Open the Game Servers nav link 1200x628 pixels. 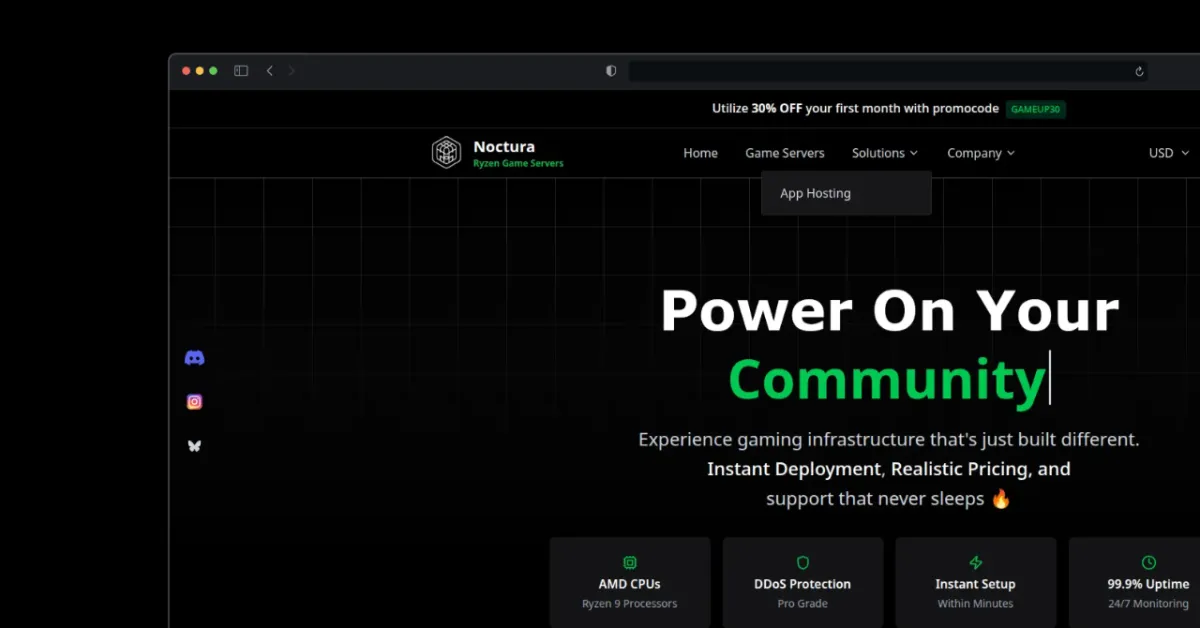pos(785,153)
